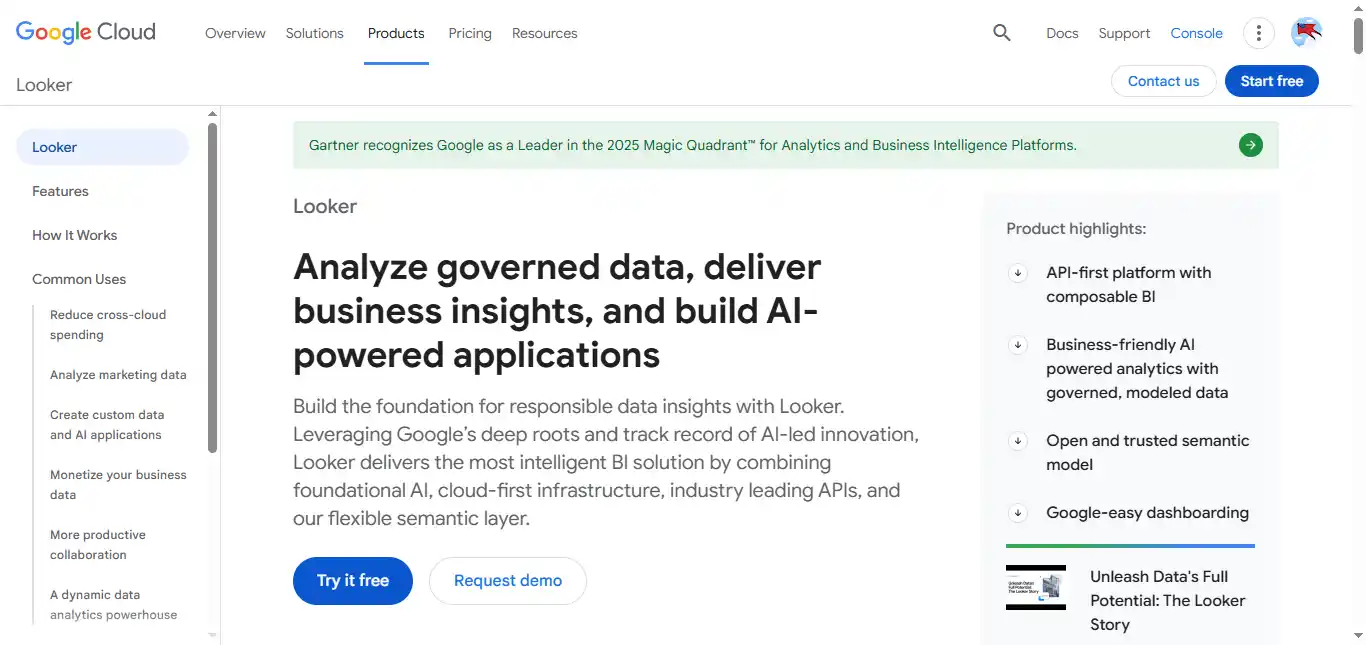Open the Console link
The image size is (1366, 645).
(1196, 33)
